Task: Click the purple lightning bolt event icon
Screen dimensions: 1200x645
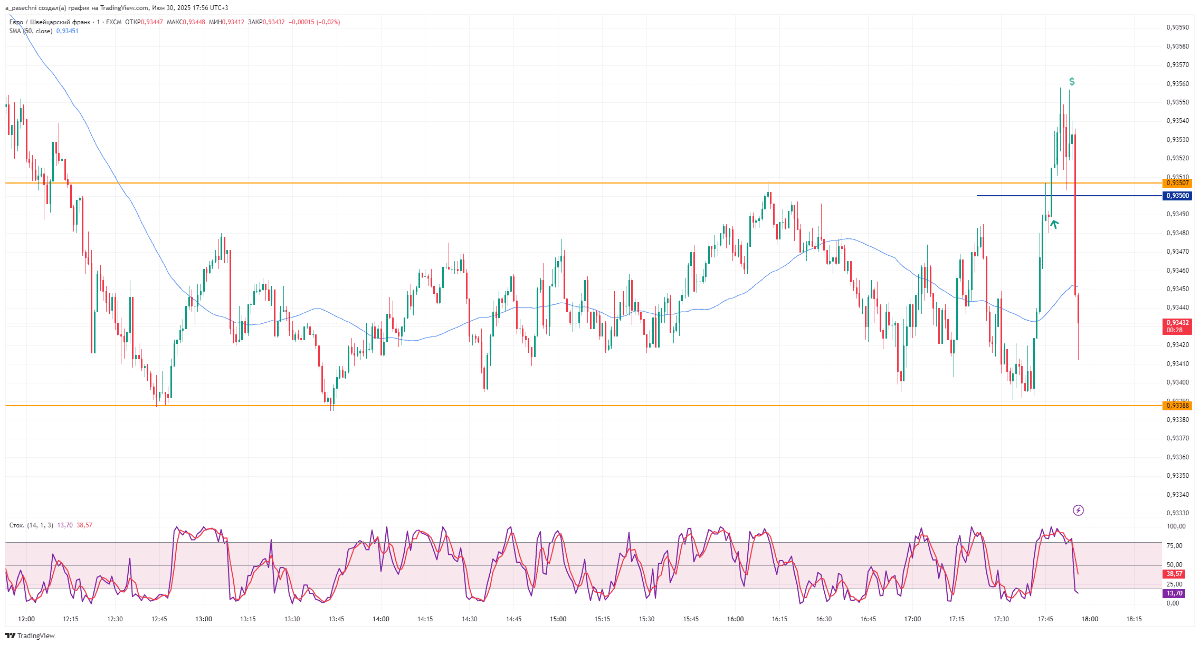Action: [x=1078, y=510]
